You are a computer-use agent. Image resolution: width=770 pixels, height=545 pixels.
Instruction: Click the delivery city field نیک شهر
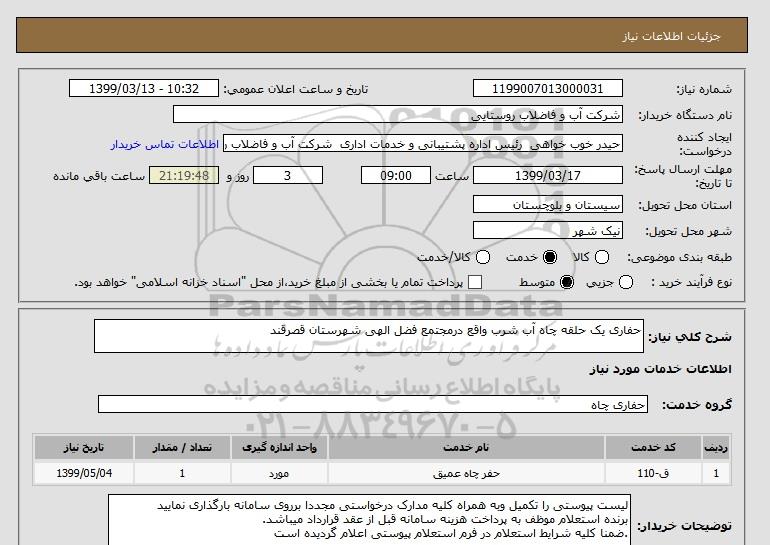coord(548,230)
